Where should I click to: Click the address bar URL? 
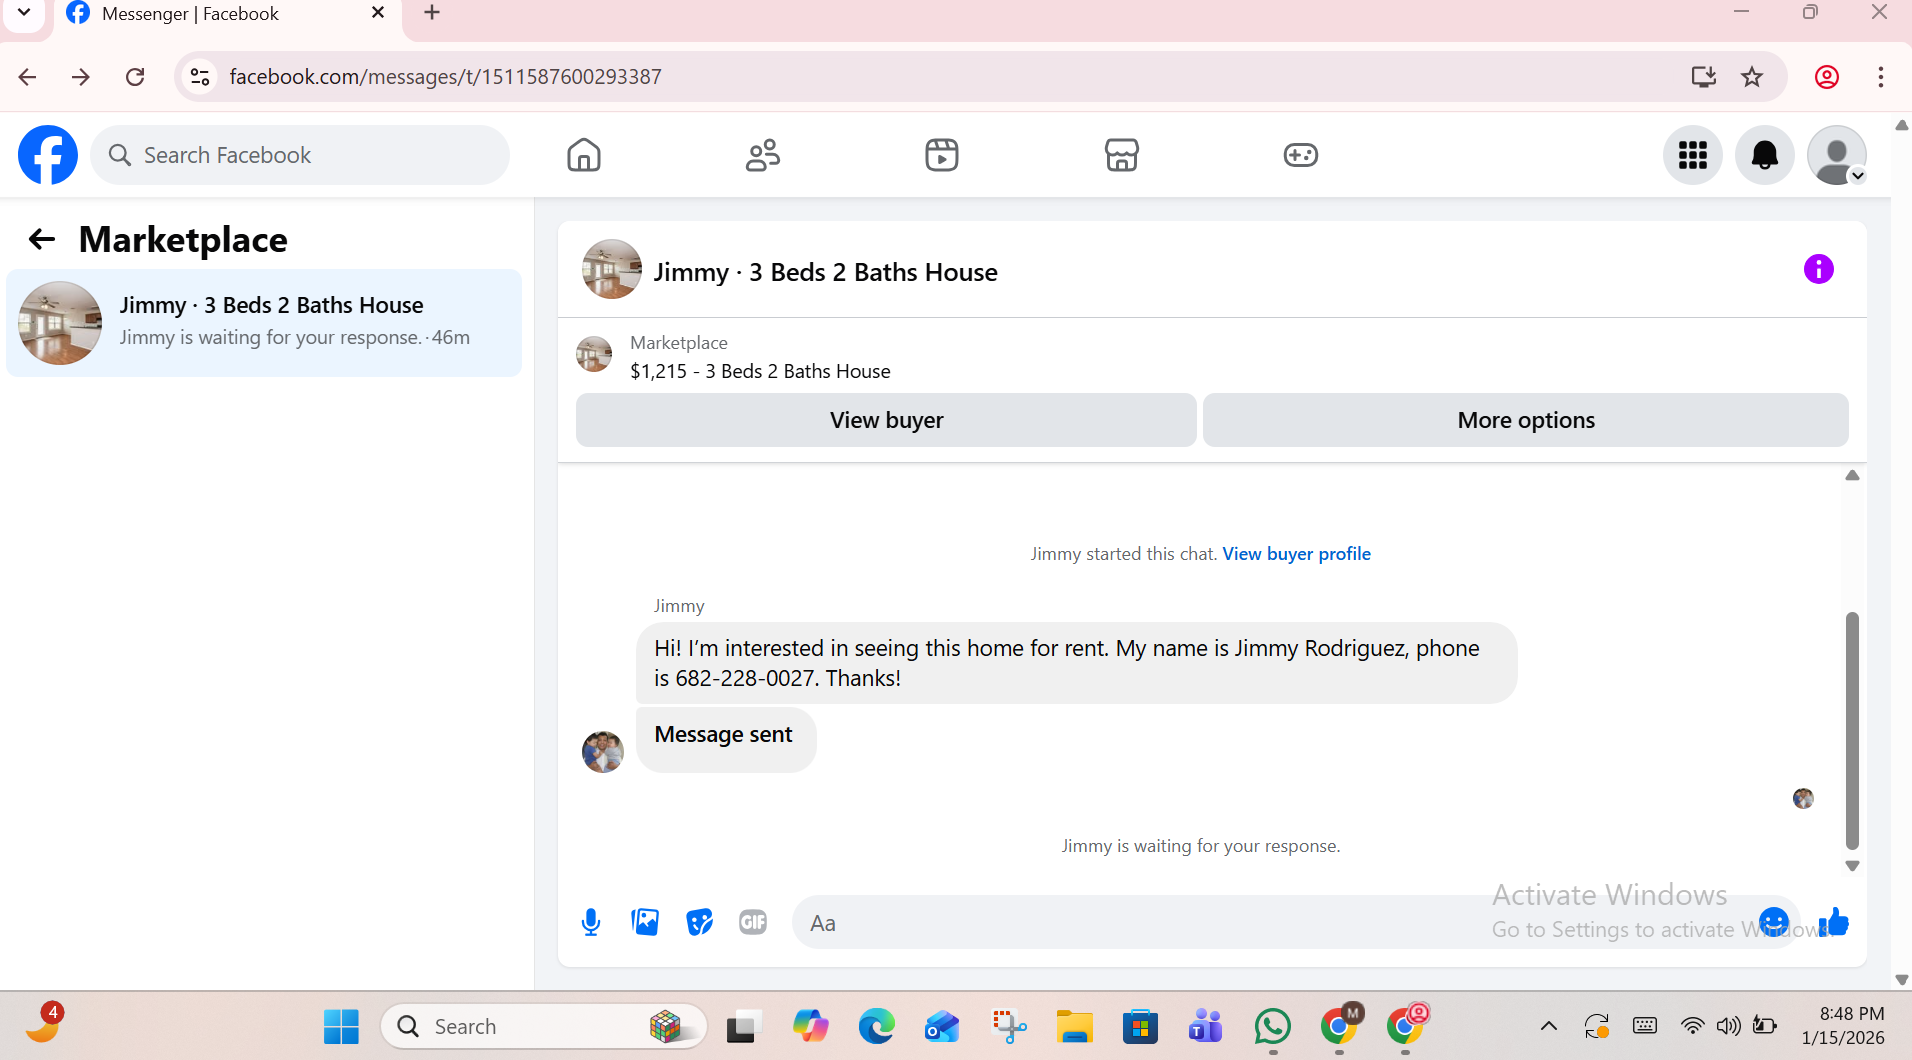tap(445, 77)
